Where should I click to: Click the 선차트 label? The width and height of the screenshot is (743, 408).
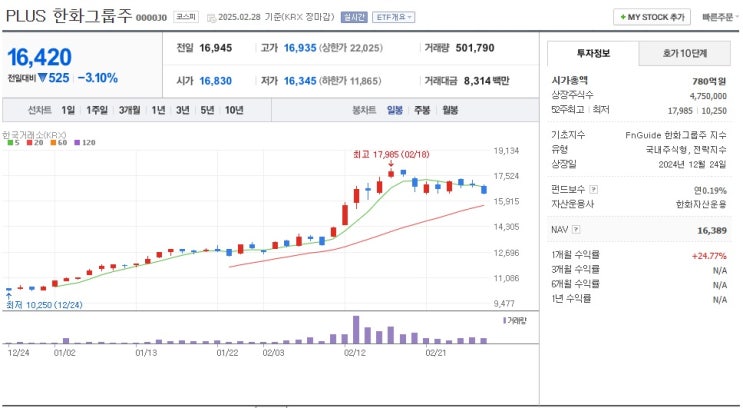pos(40,110)
